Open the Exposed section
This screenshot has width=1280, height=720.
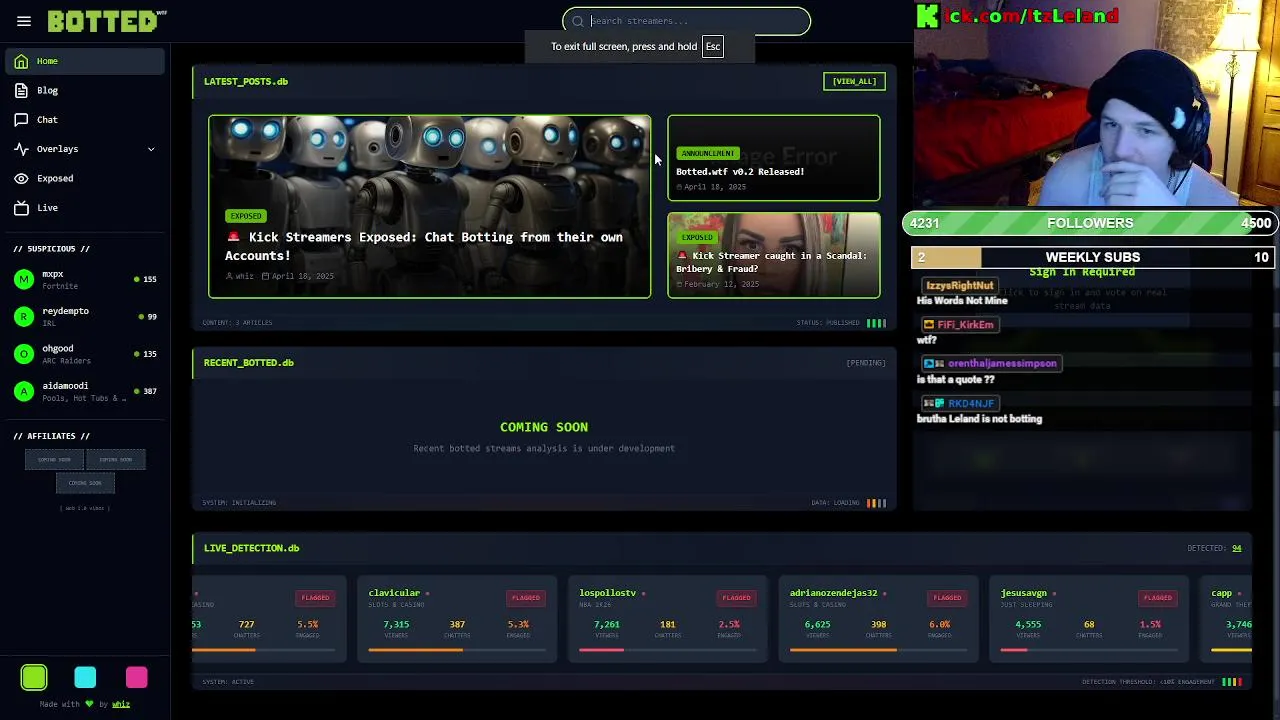click(85, 178)
